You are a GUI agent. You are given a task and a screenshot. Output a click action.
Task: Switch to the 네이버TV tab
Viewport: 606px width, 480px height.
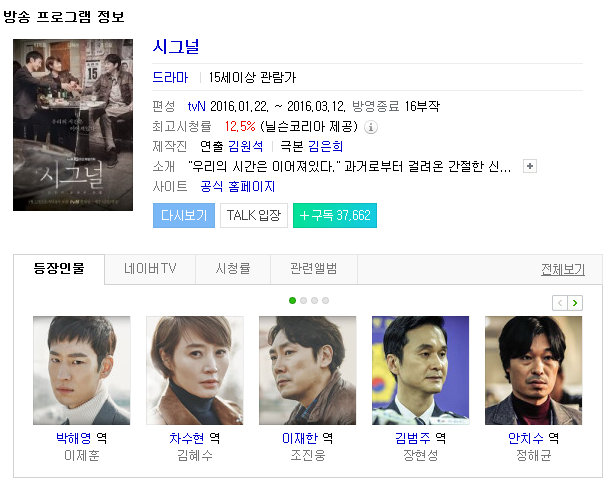(150, 269)
